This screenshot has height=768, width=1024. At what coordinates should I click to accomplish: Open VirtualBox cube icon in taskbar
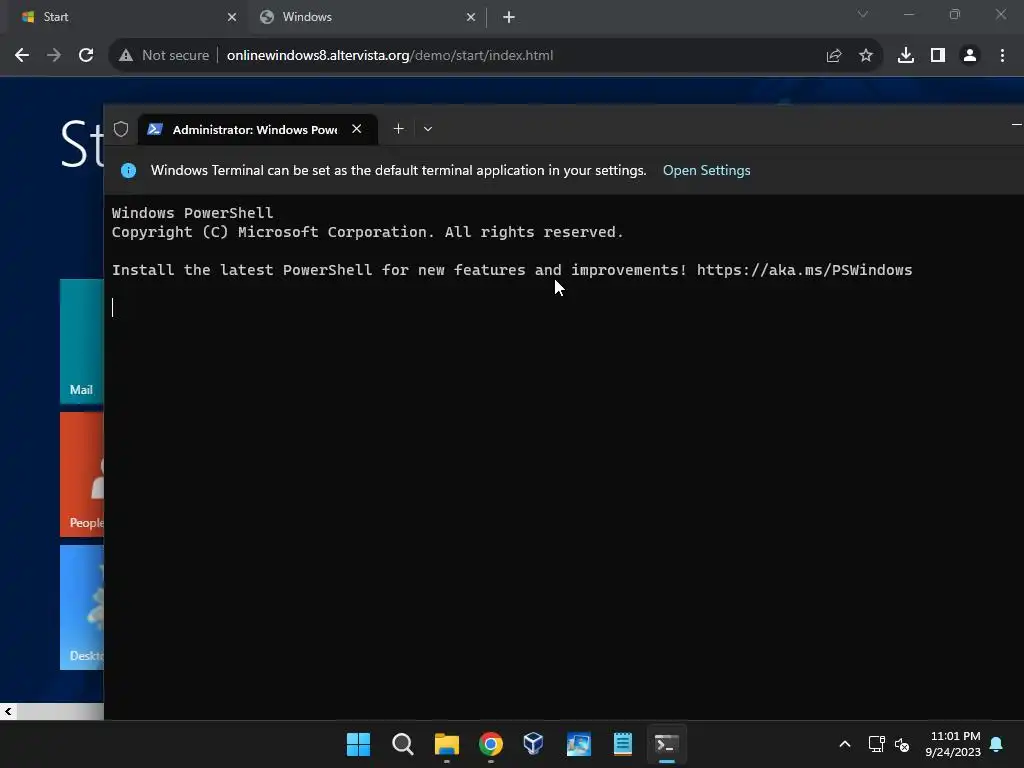534,744
